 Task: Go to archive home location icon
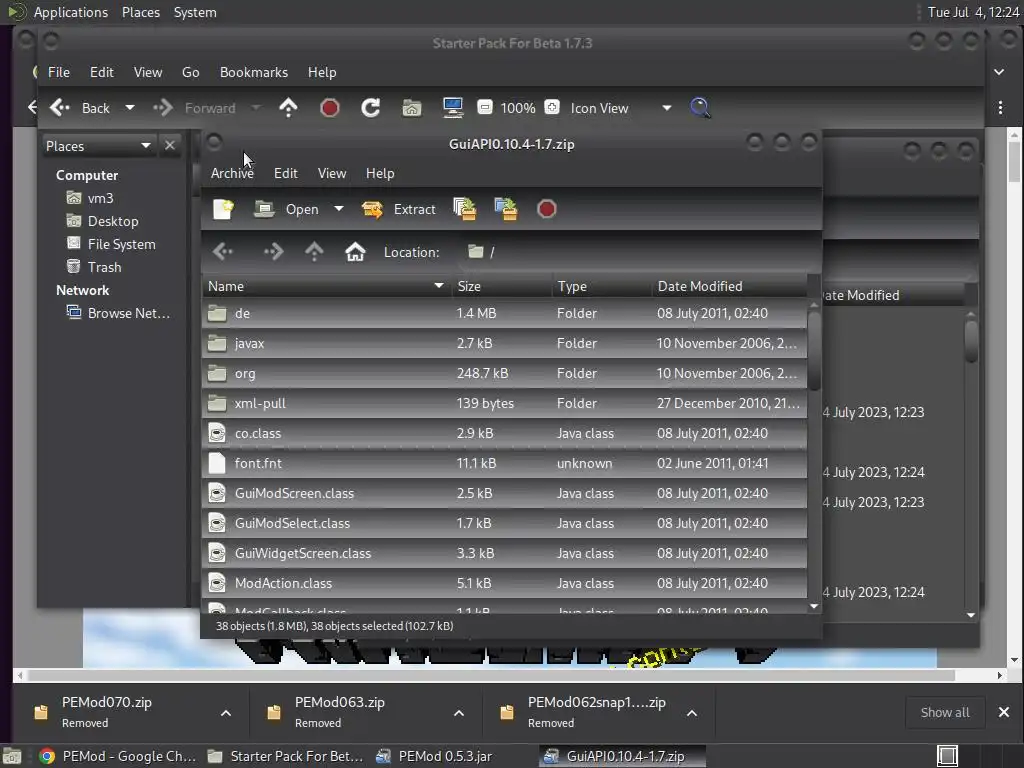[355, 251]
